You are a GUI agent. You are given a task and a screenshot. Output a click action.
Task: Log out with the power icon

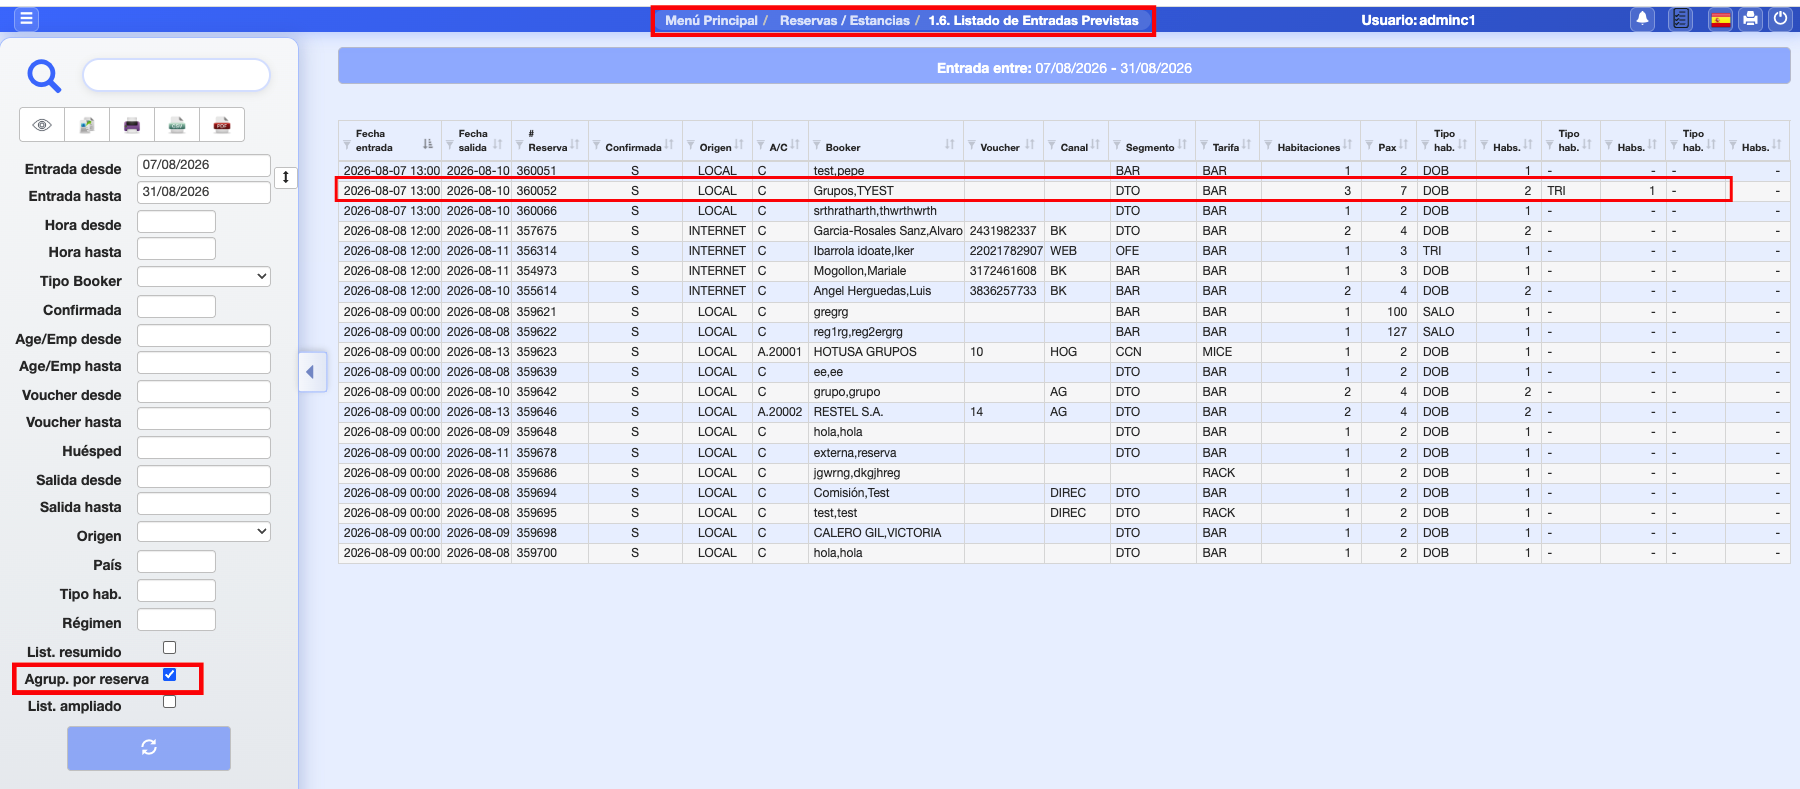tap(1780, 19)
